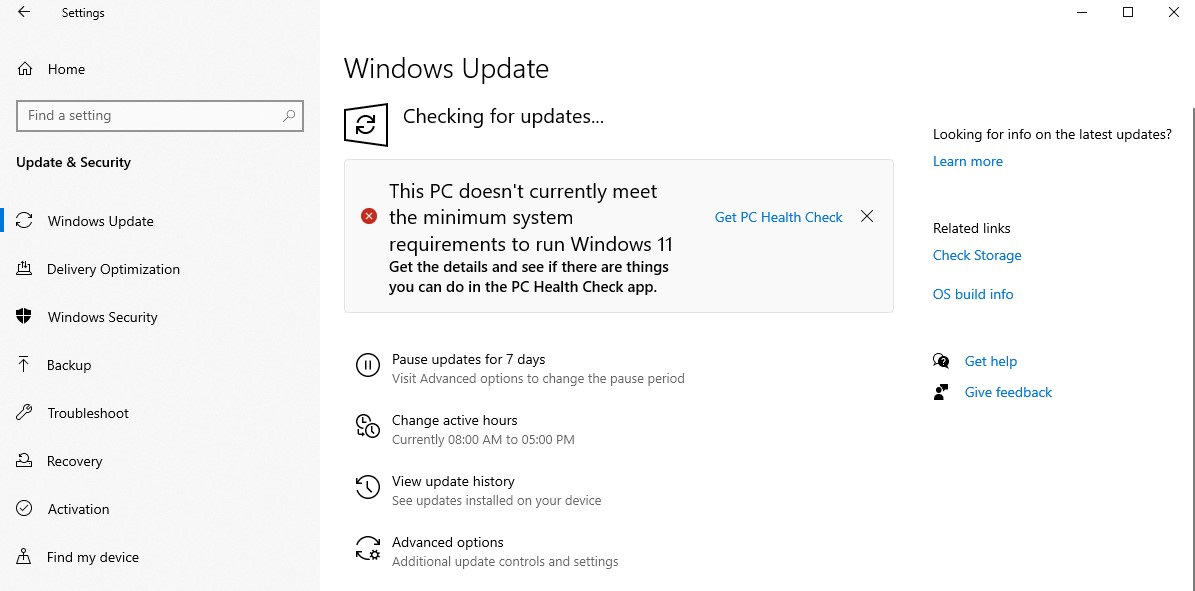Viewport: 1195px width, 591px height.
Task: Click the Change active hours clock icon
Action: pyautogui.click(x=368, y=427)
